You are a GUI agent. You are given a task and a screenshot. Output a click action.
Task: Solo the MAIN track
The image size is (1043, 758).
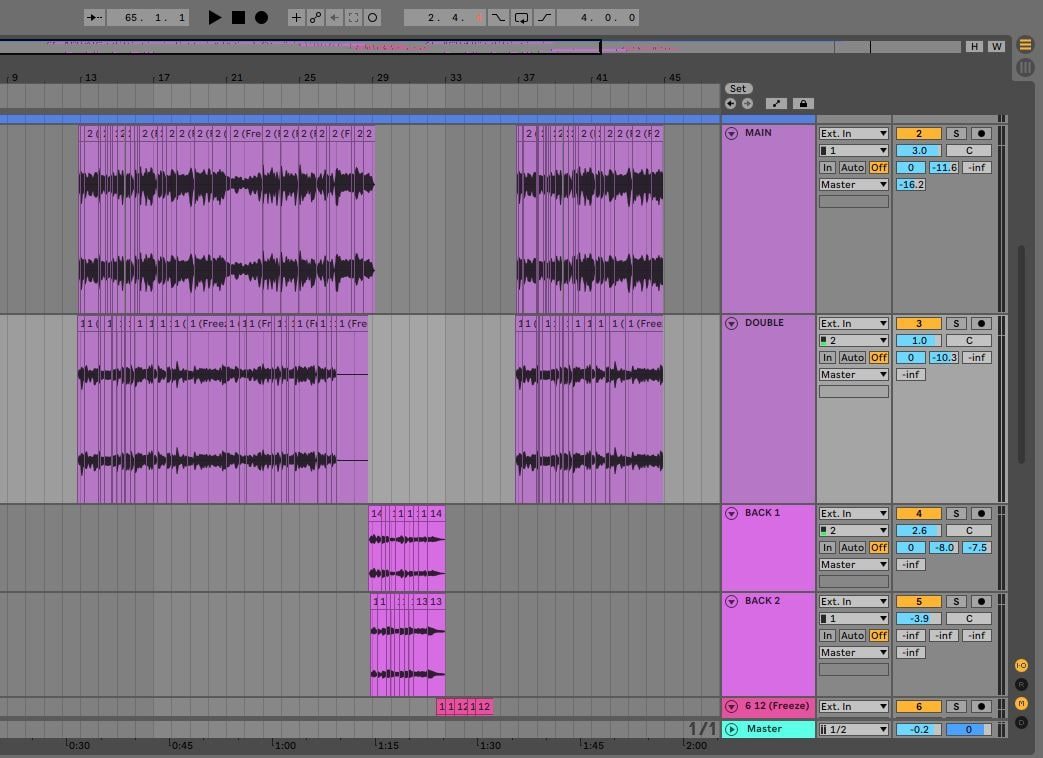click(x=956, y=134)
